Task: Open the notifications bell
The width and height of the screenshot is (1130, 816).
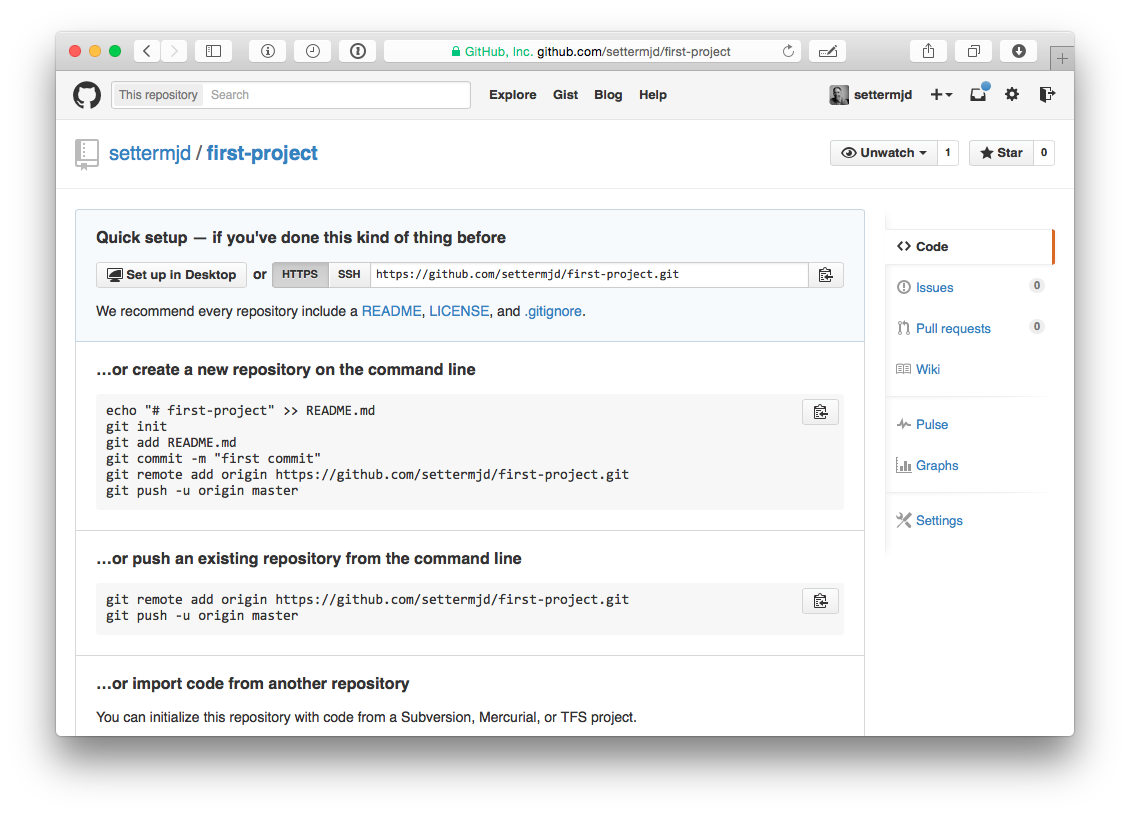Action: (x=977, y=94)
